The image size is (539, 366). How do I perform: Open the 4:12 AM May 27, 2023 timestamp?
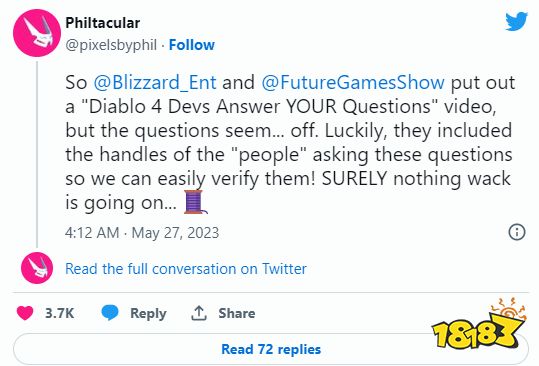(142, 233)
